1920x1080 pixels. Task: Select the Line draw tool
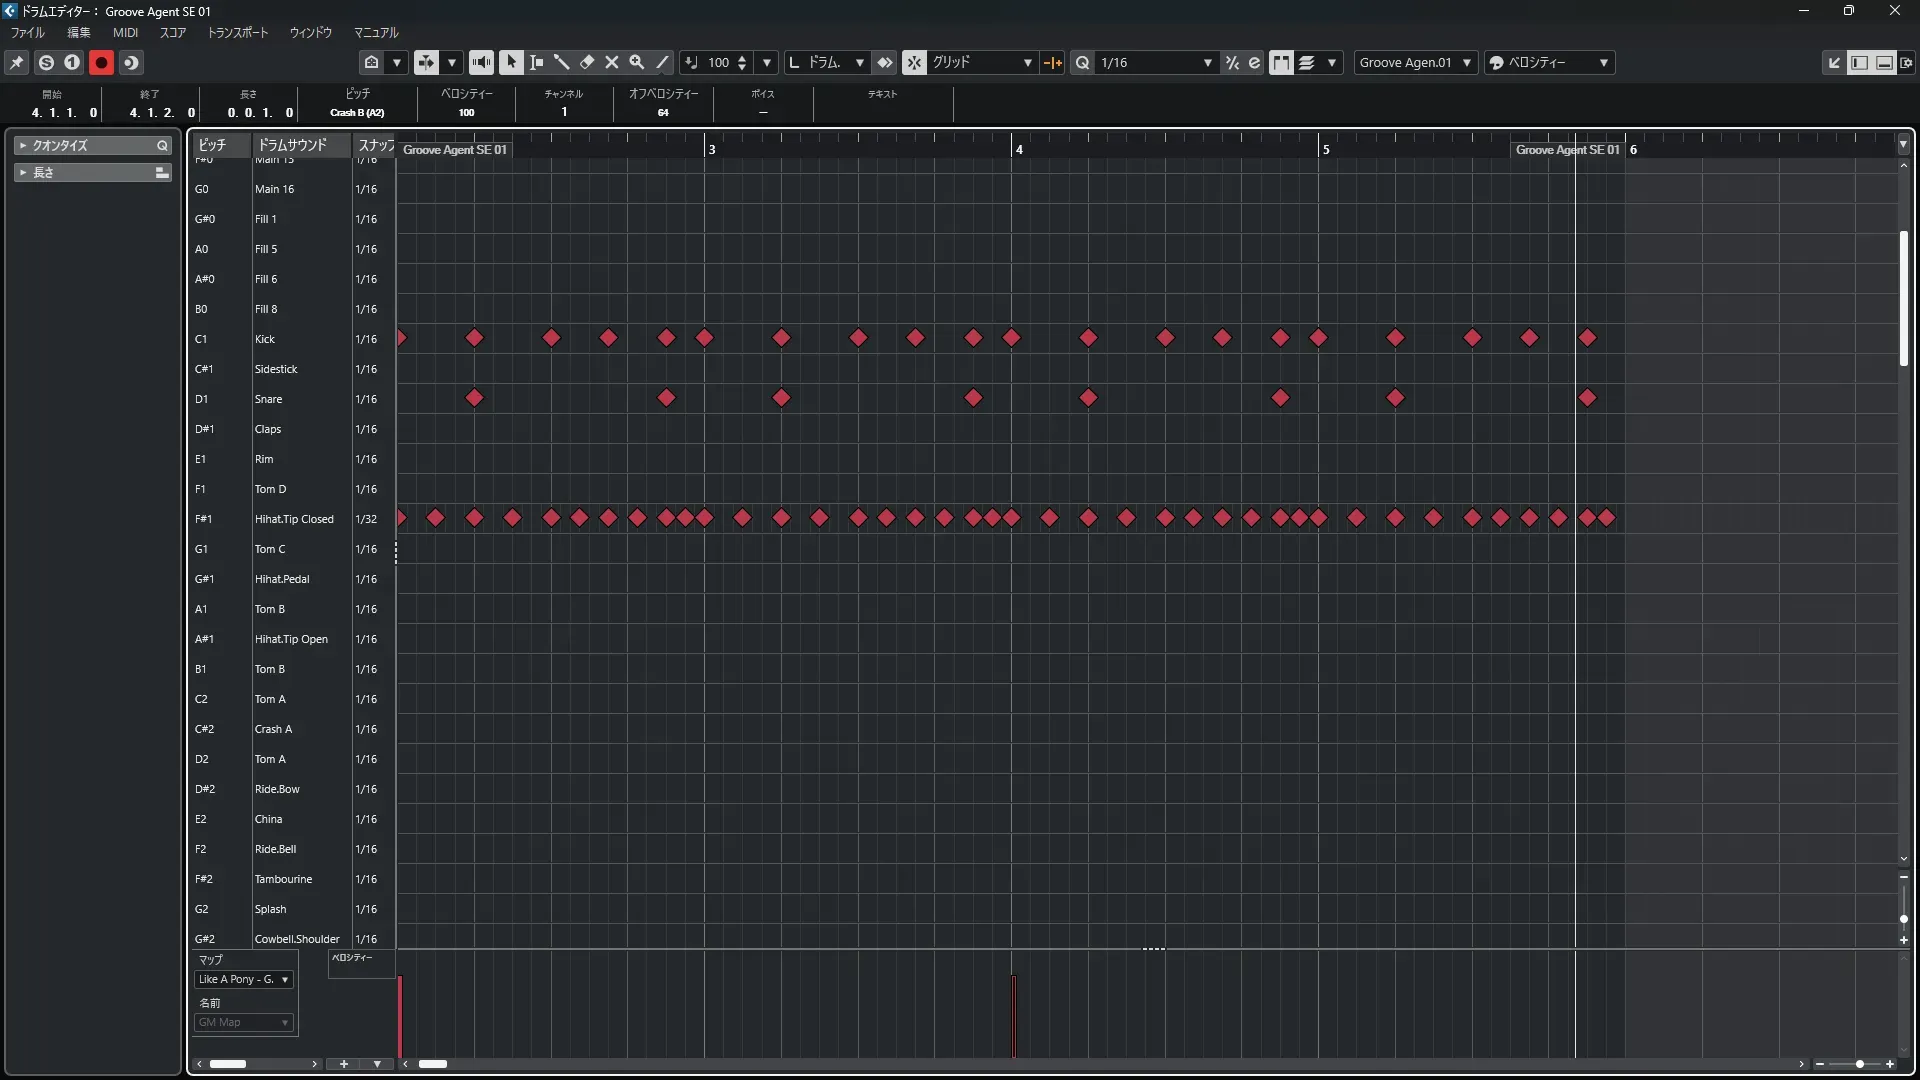(x=662, y=62)
